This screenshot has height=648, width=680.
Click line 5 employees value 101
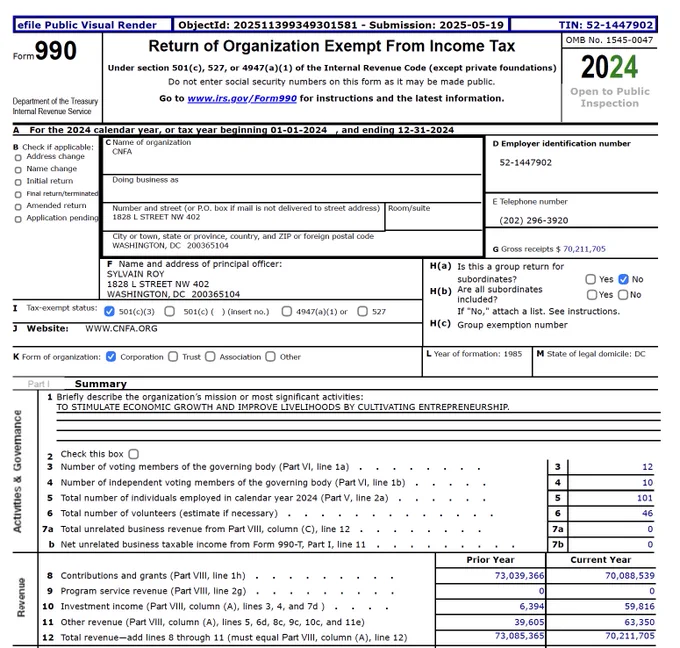[x=644, y=498]
